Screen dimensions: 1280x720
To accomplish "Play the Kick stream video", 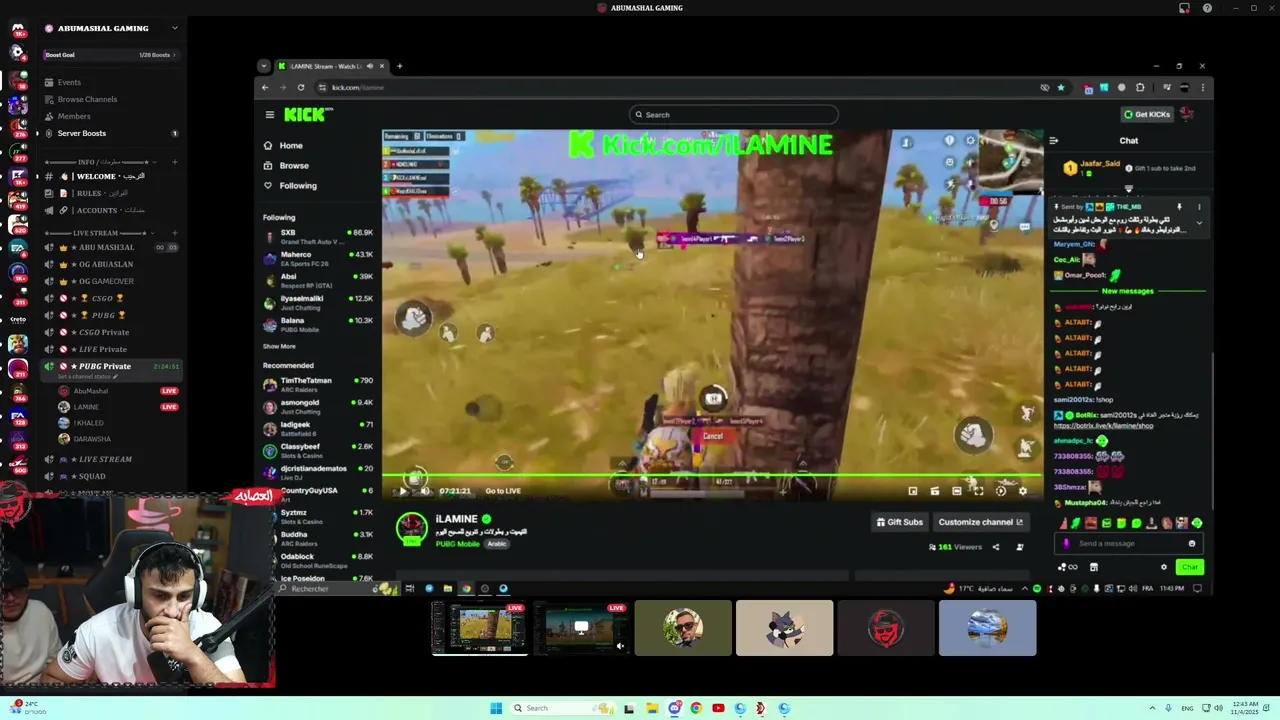I will 403,491.
